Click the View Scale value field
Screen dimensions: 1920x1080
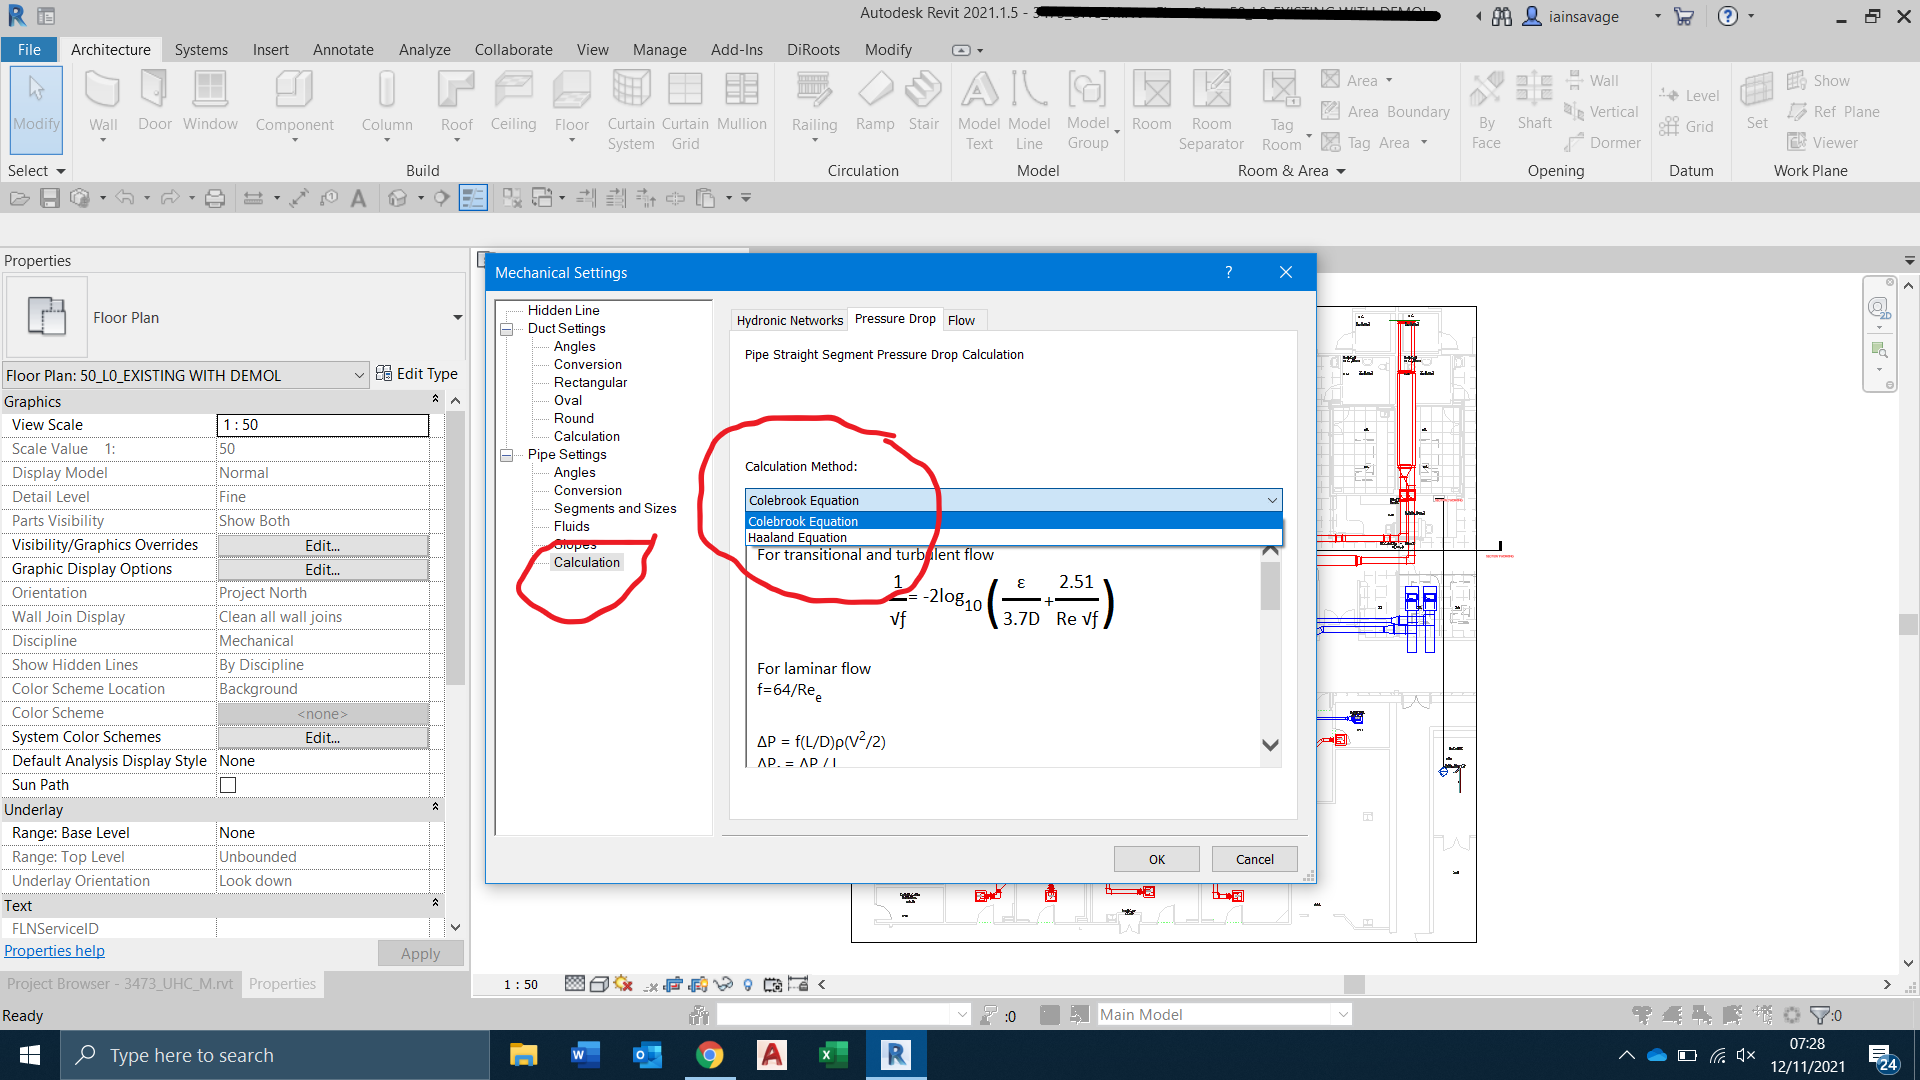click(322, 425)
